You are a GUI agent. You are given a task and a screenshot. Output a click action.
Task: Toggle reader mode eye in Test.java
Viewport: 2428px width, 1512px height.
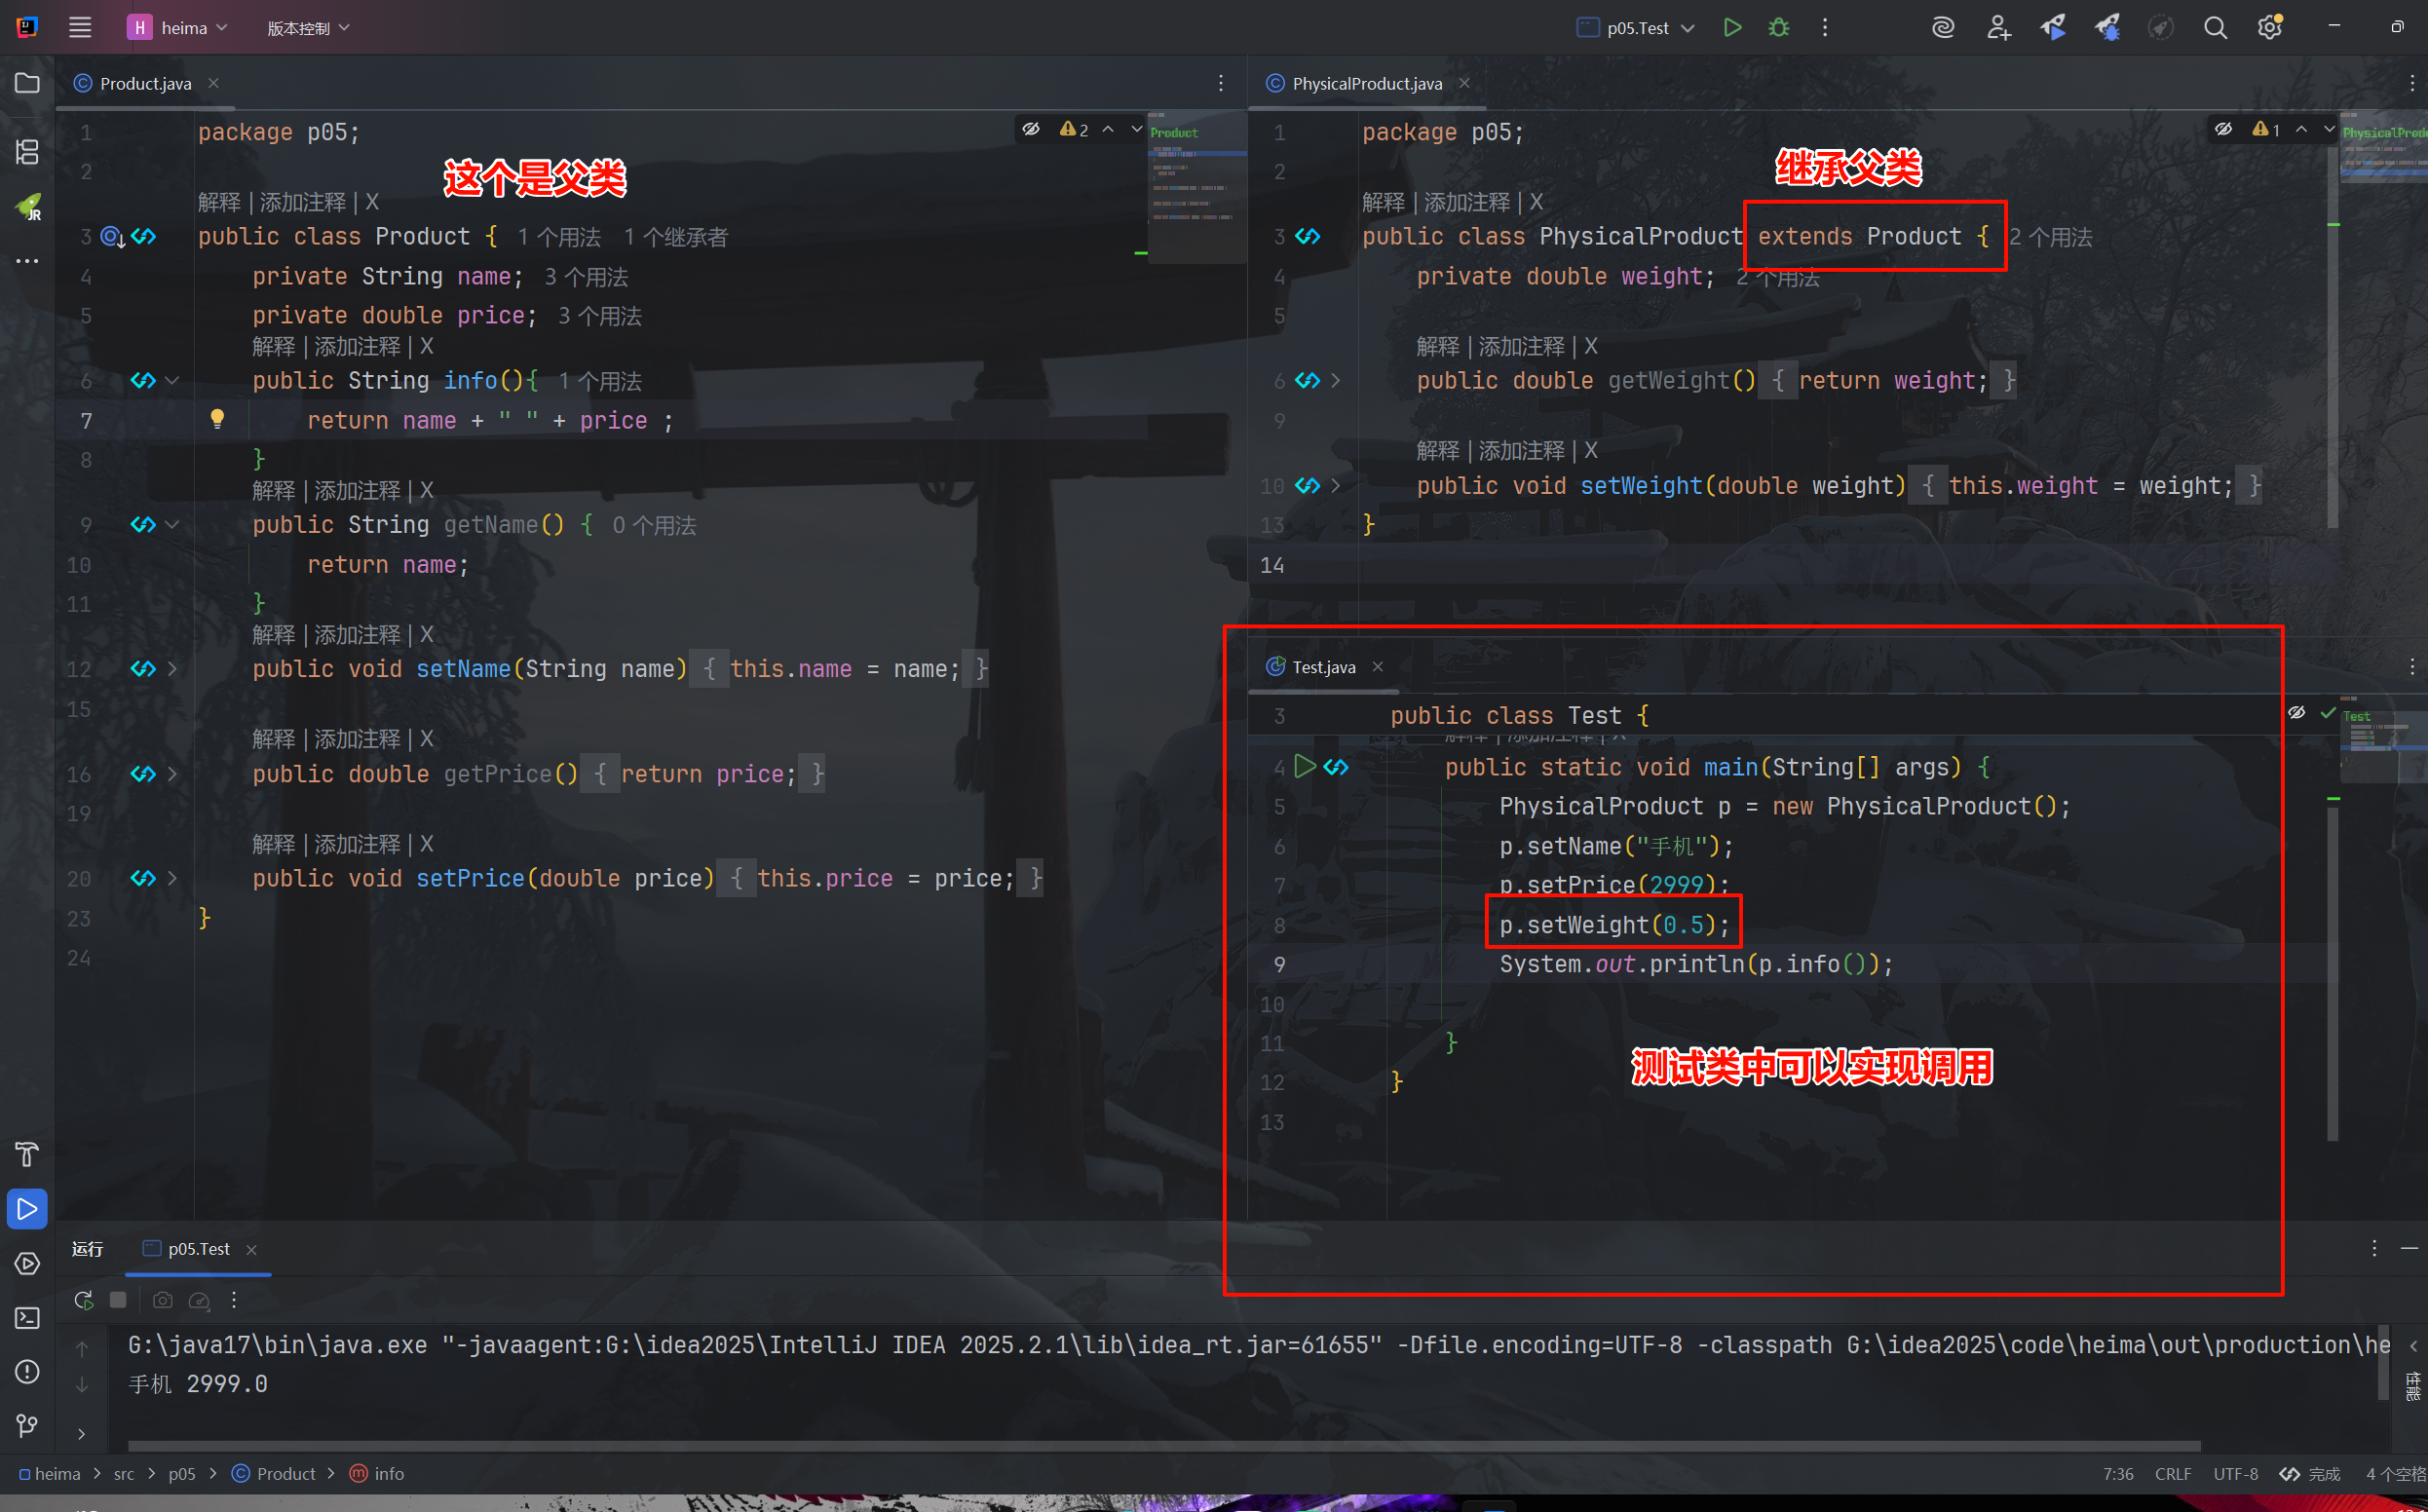2296,713
